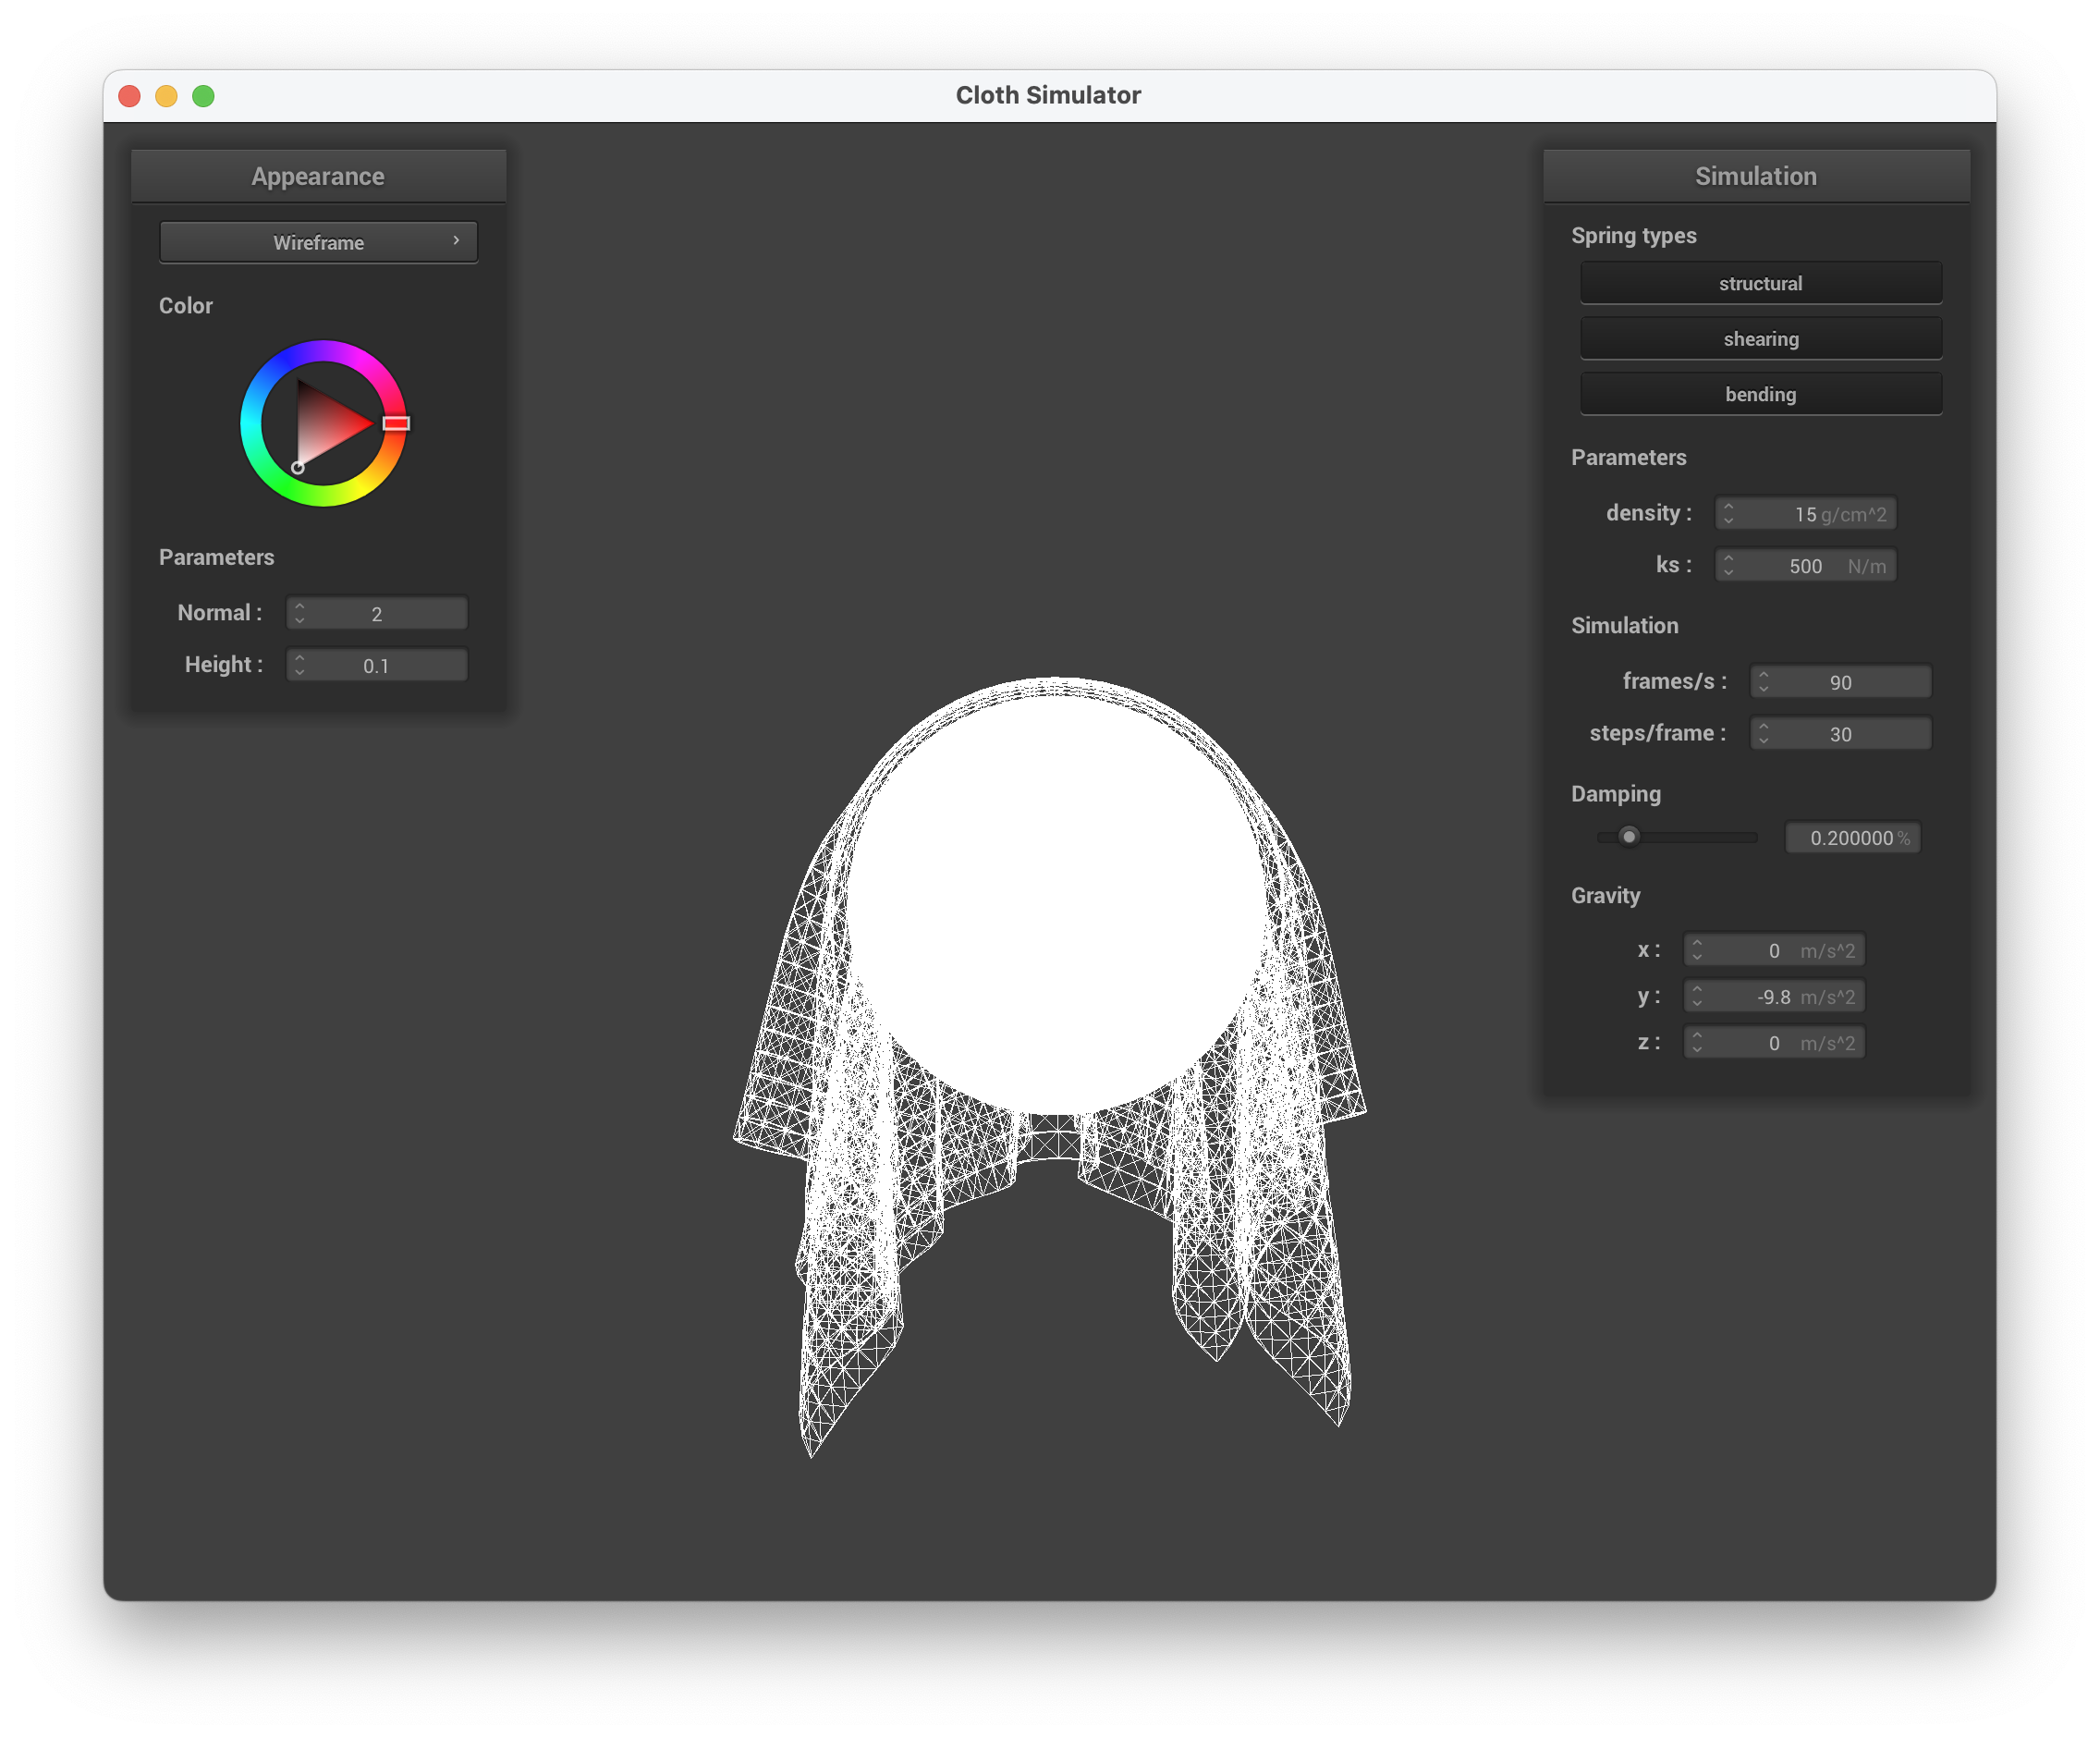The image size is (2100, 1738).
Task: Click the Damping percentage value field
Action: pos(1851,838)
